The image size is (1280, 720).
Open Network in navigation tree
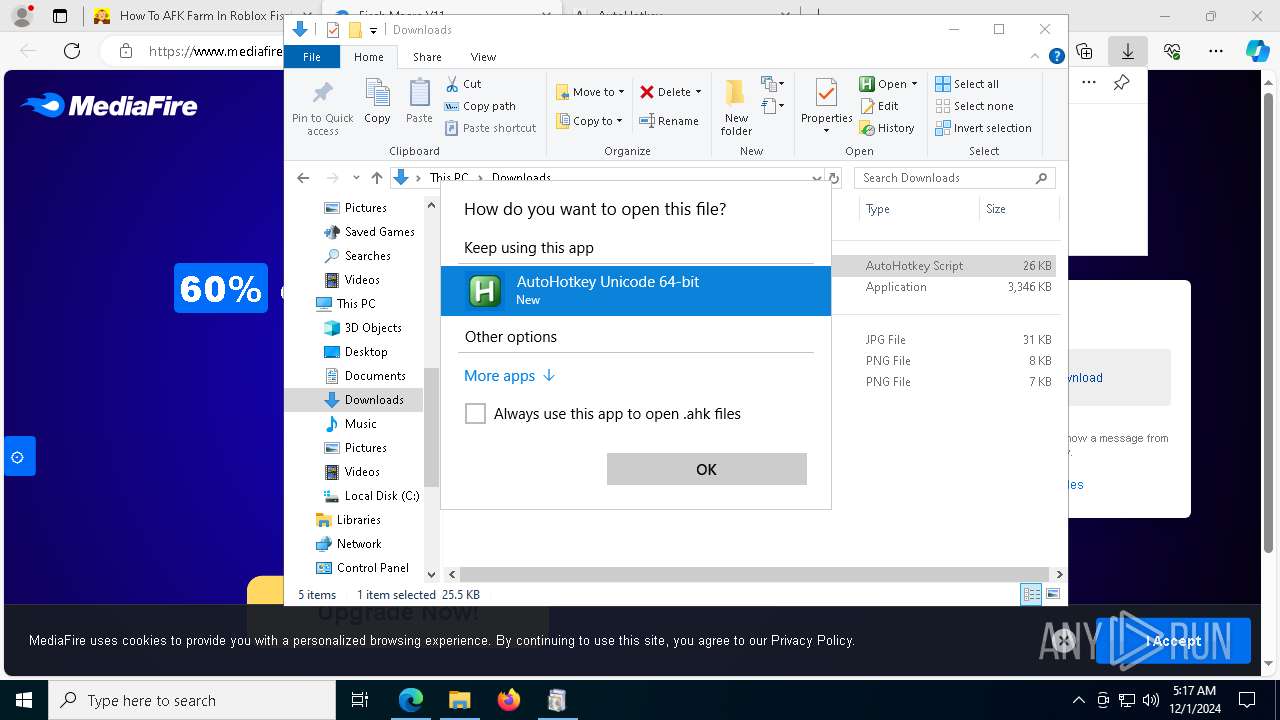348,544
